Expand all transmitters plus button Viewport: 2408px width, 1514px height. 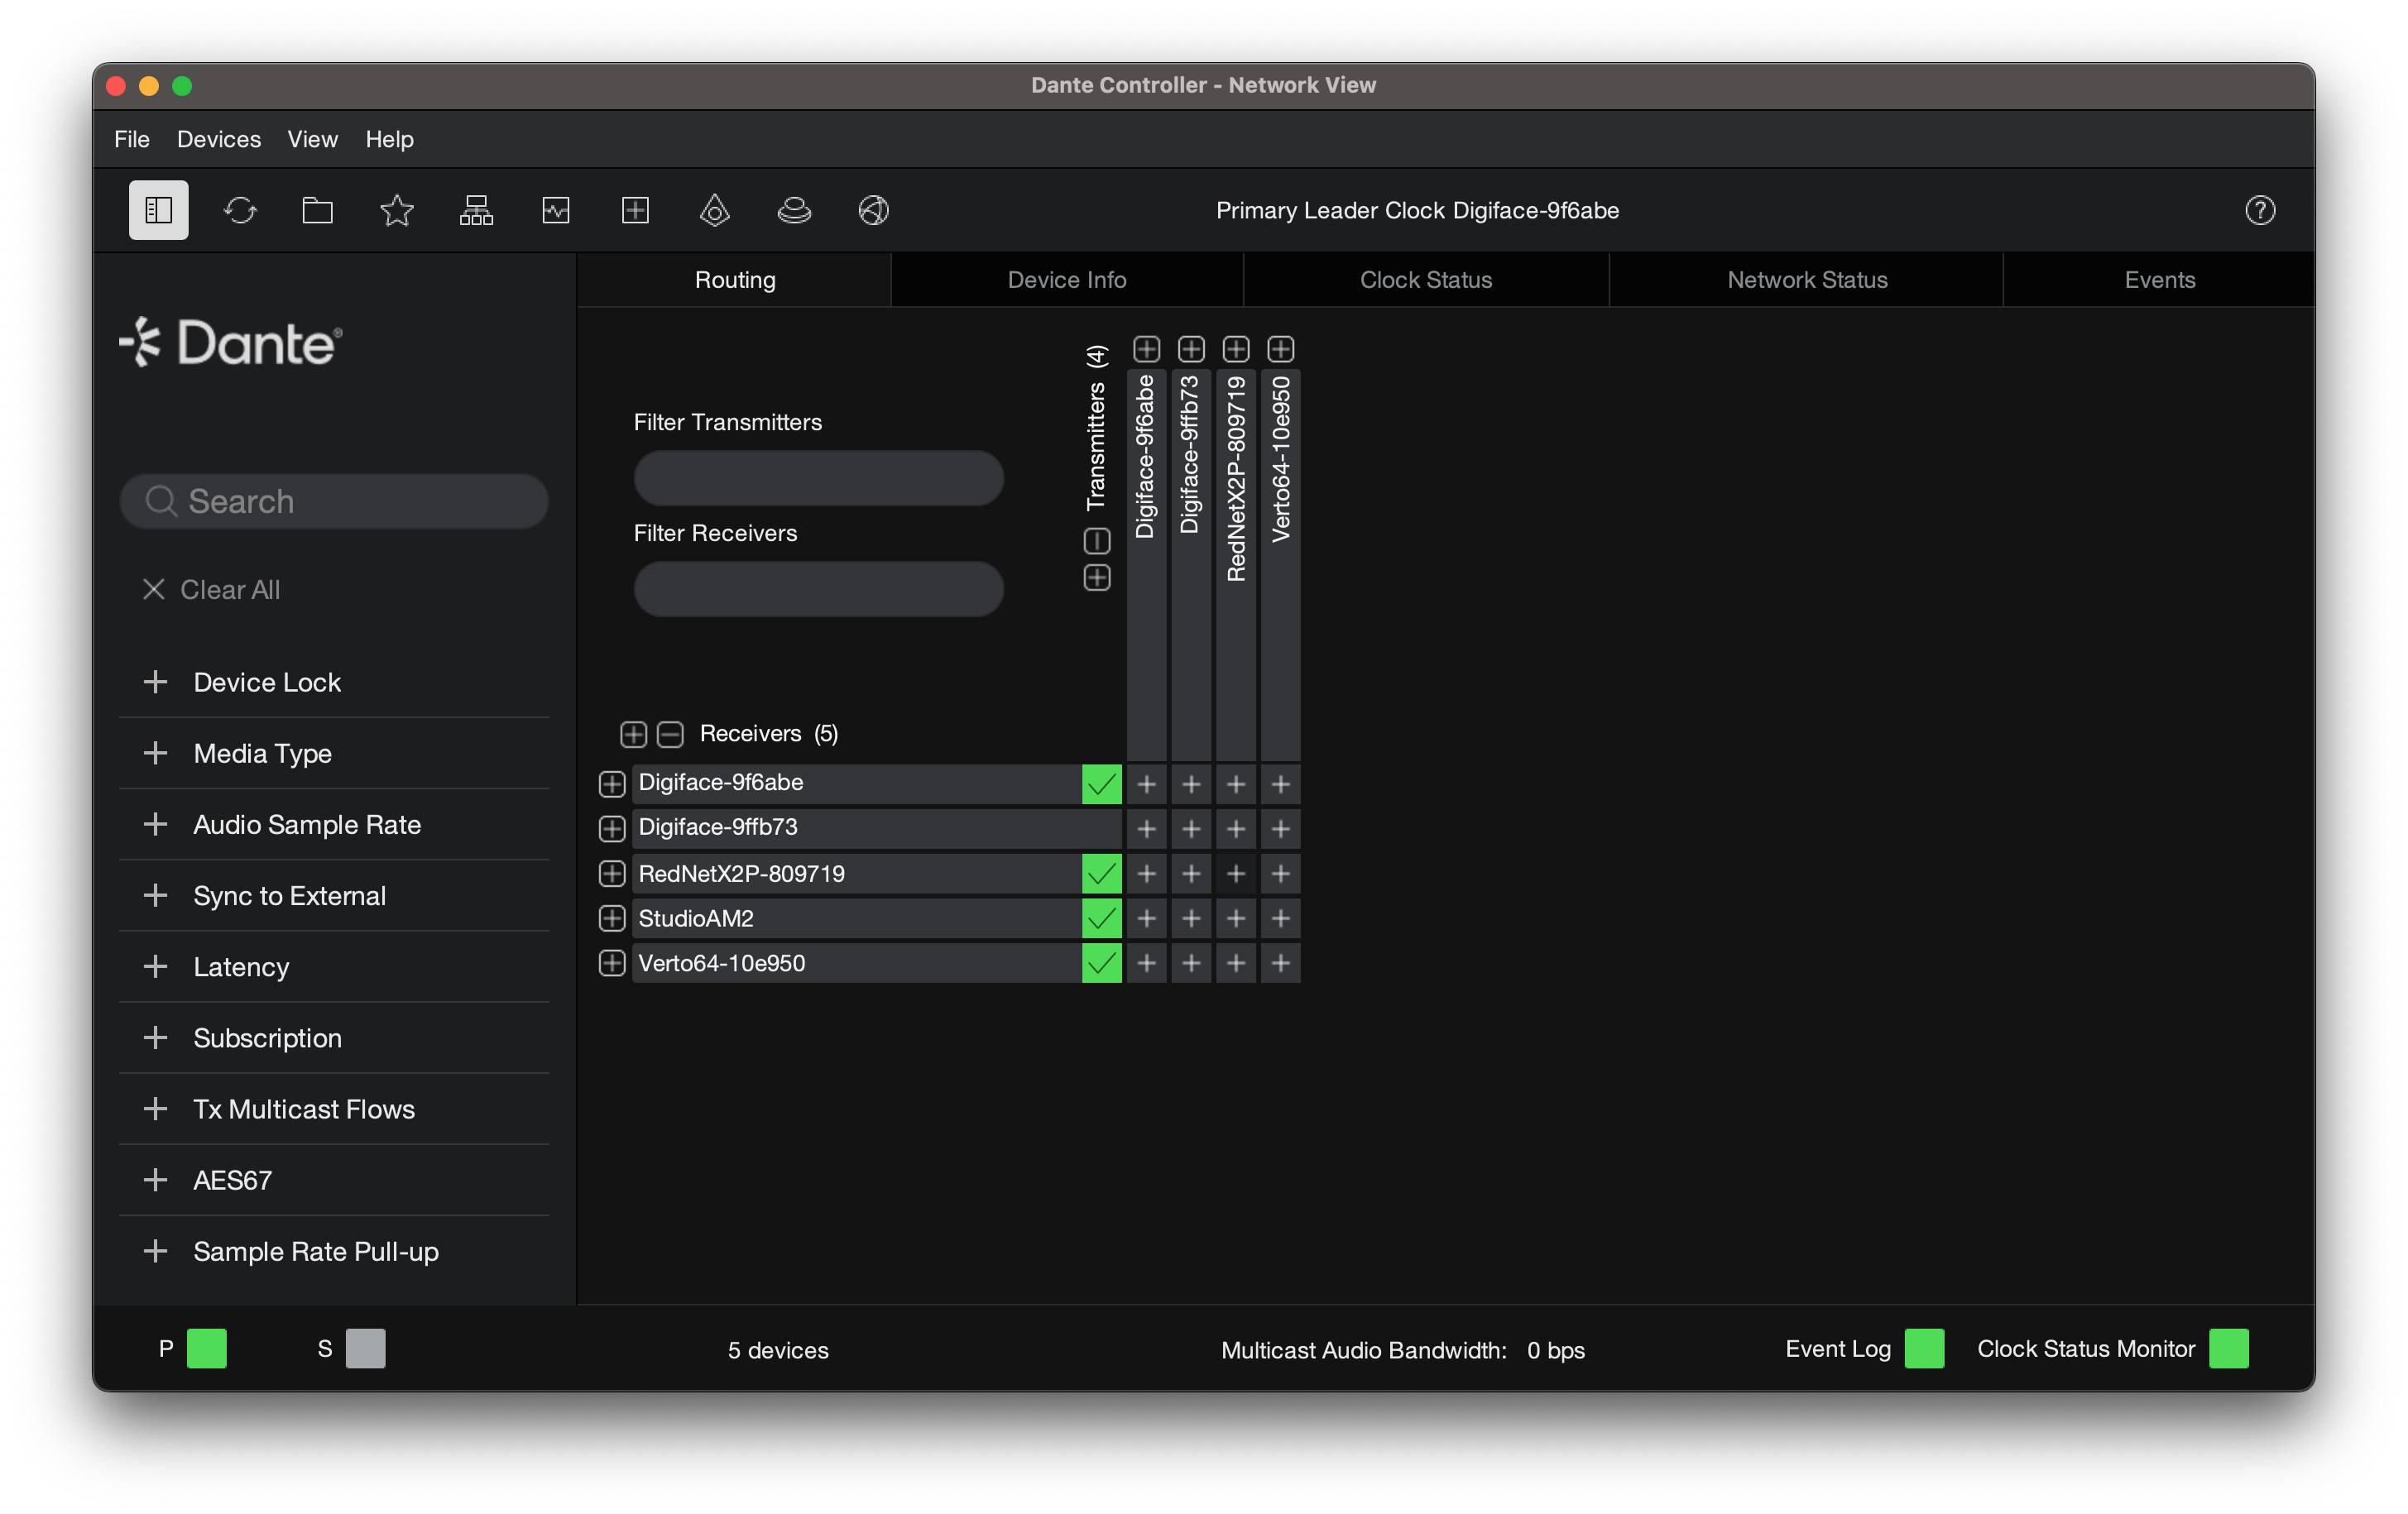point(1097,578)
